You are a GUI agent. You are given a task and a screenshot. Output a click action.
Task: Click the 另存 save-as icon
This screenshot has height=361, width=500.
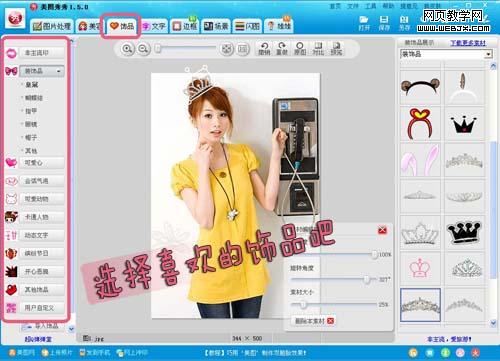tap(404, 23)
